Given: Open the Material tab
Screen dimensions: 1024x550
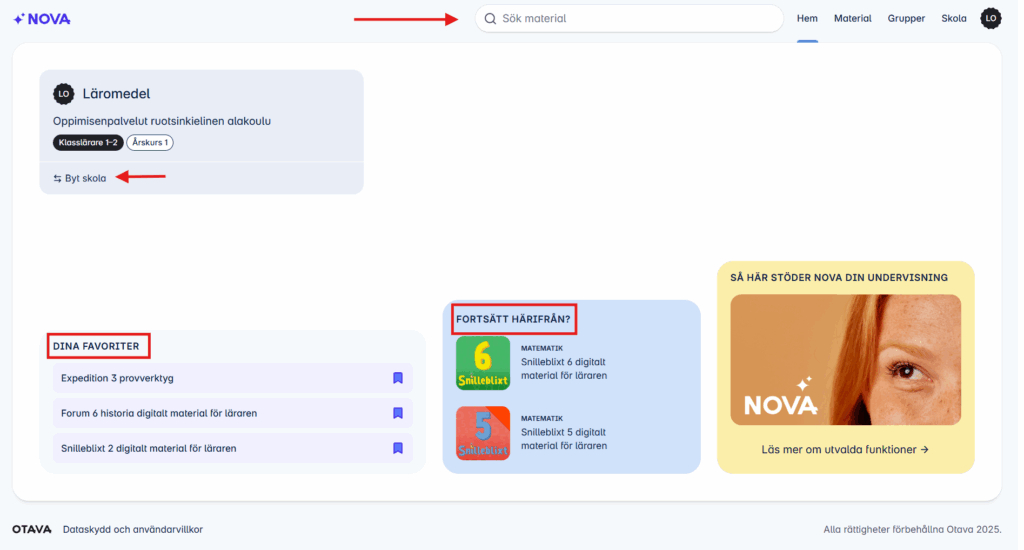Looking at the screenshot, I should click(852, 18).
